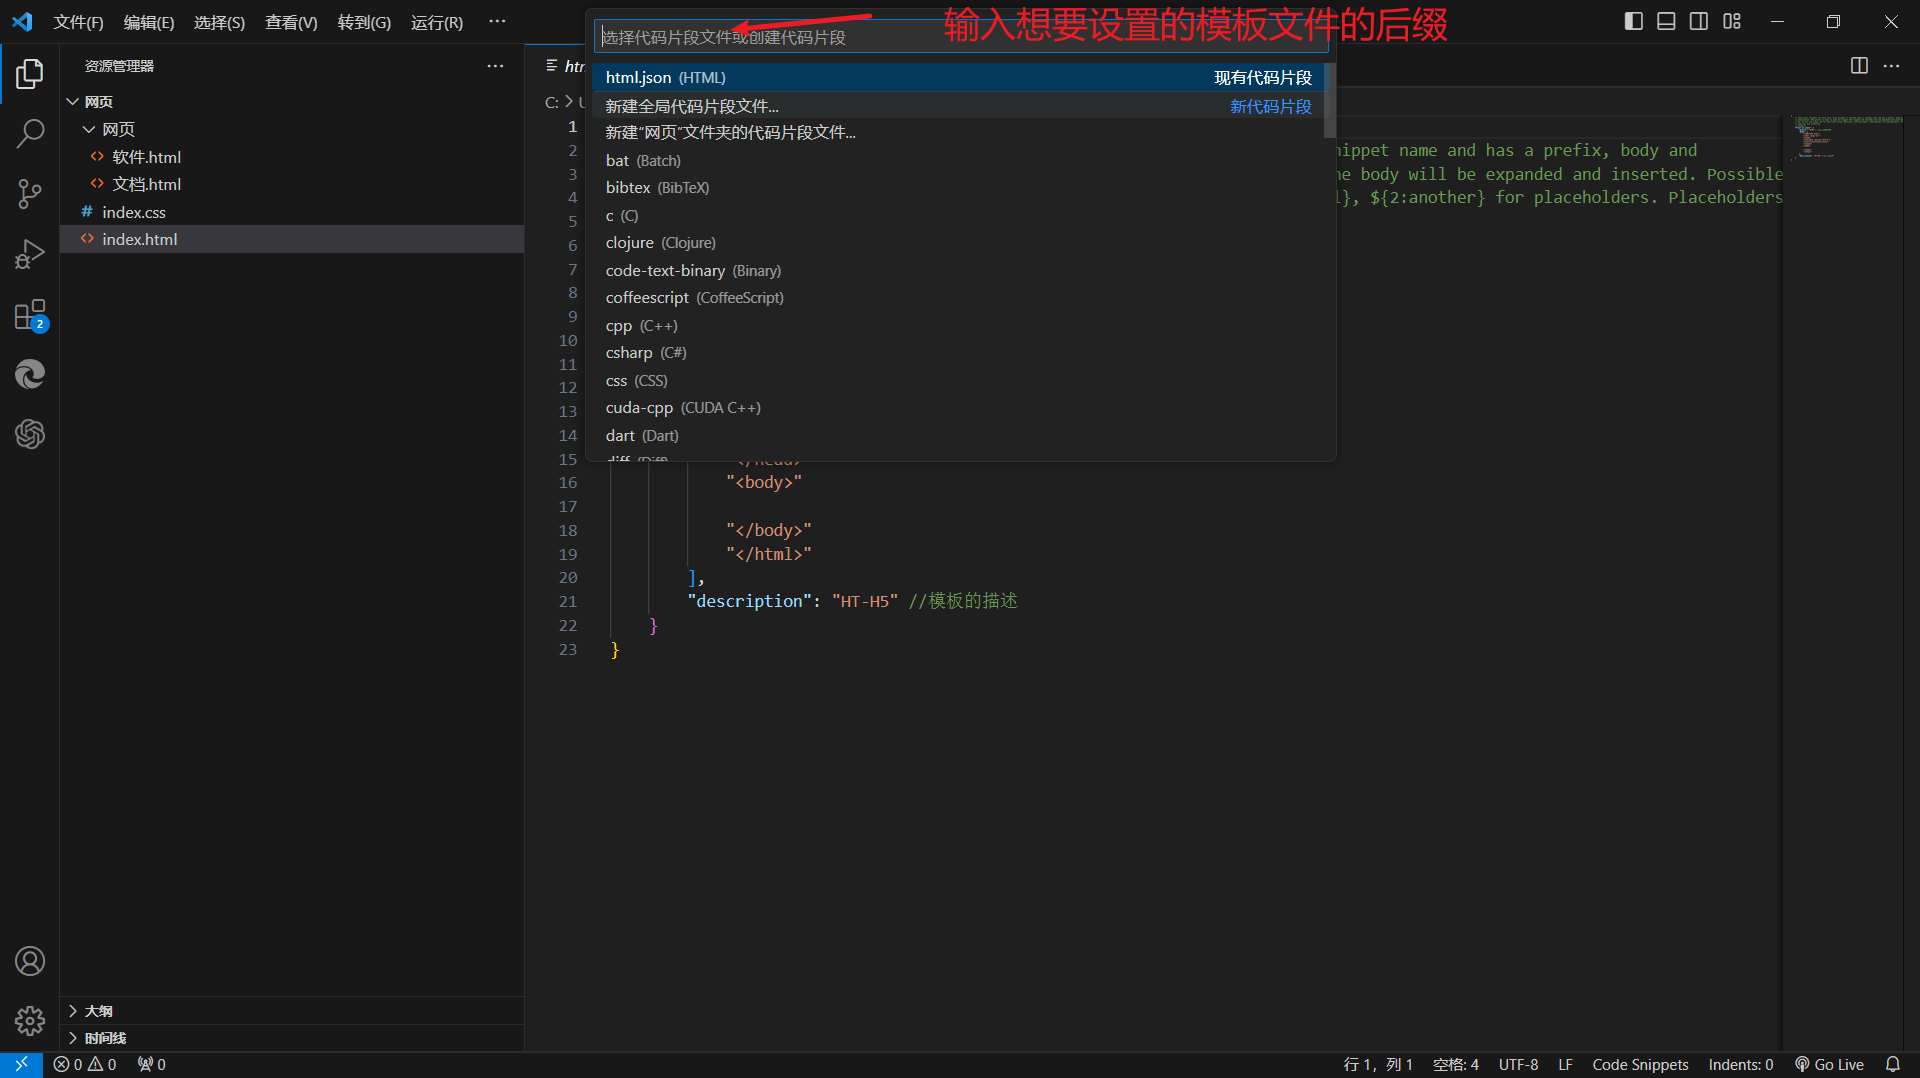
Task: Select cpp (C++) snippet language
Action: click(x=959, y=326)
